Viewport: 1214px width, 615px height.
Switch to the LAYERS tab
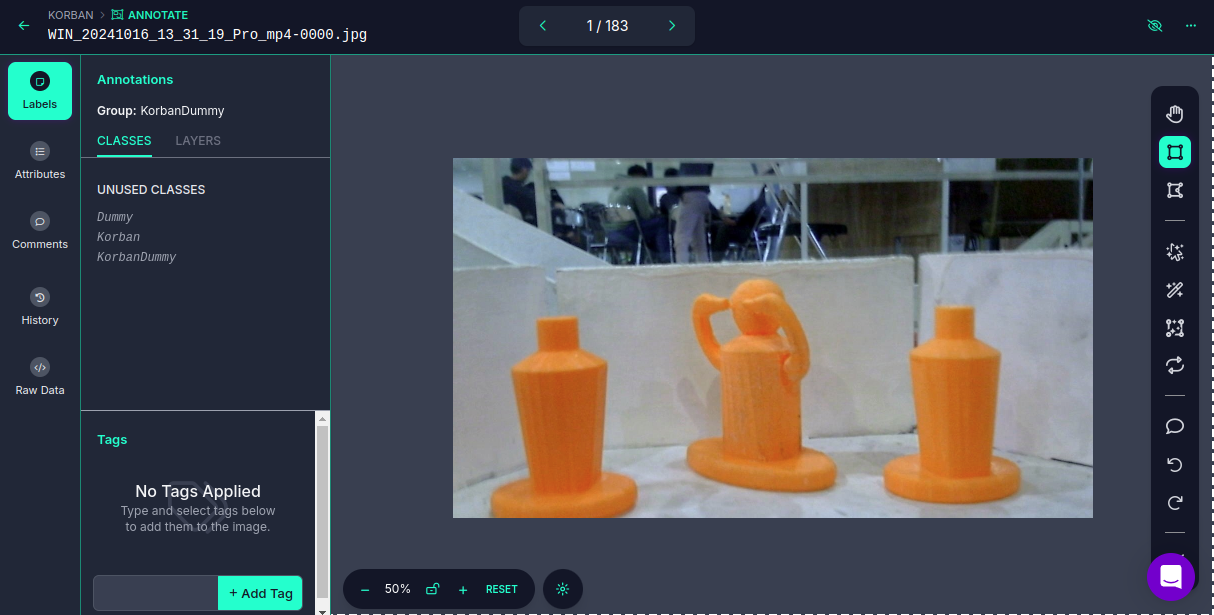click(198, 141)
